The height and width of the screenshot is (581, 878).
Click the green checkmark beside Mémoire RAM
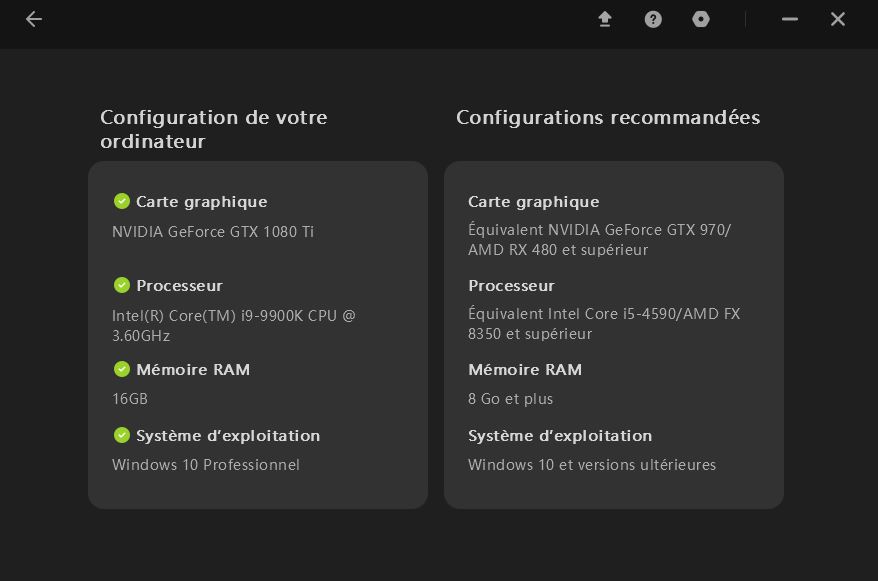point(122,369)
